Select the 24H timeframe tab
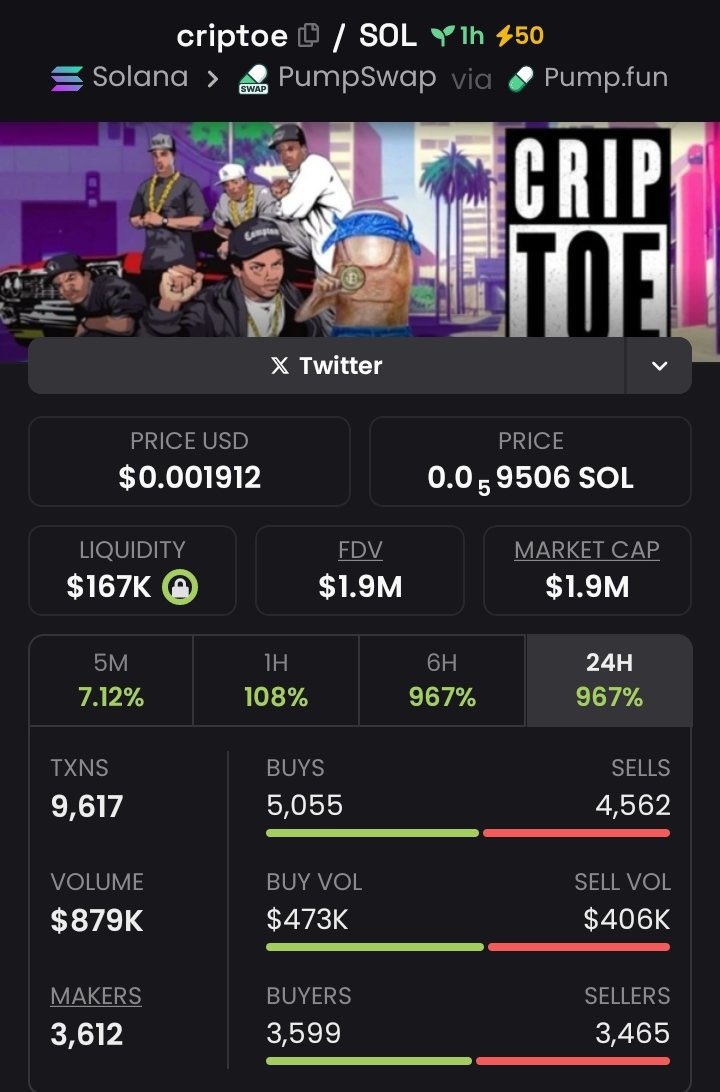Image resolution: width=720 pixels, height=1092 pixels. point(608,680)
